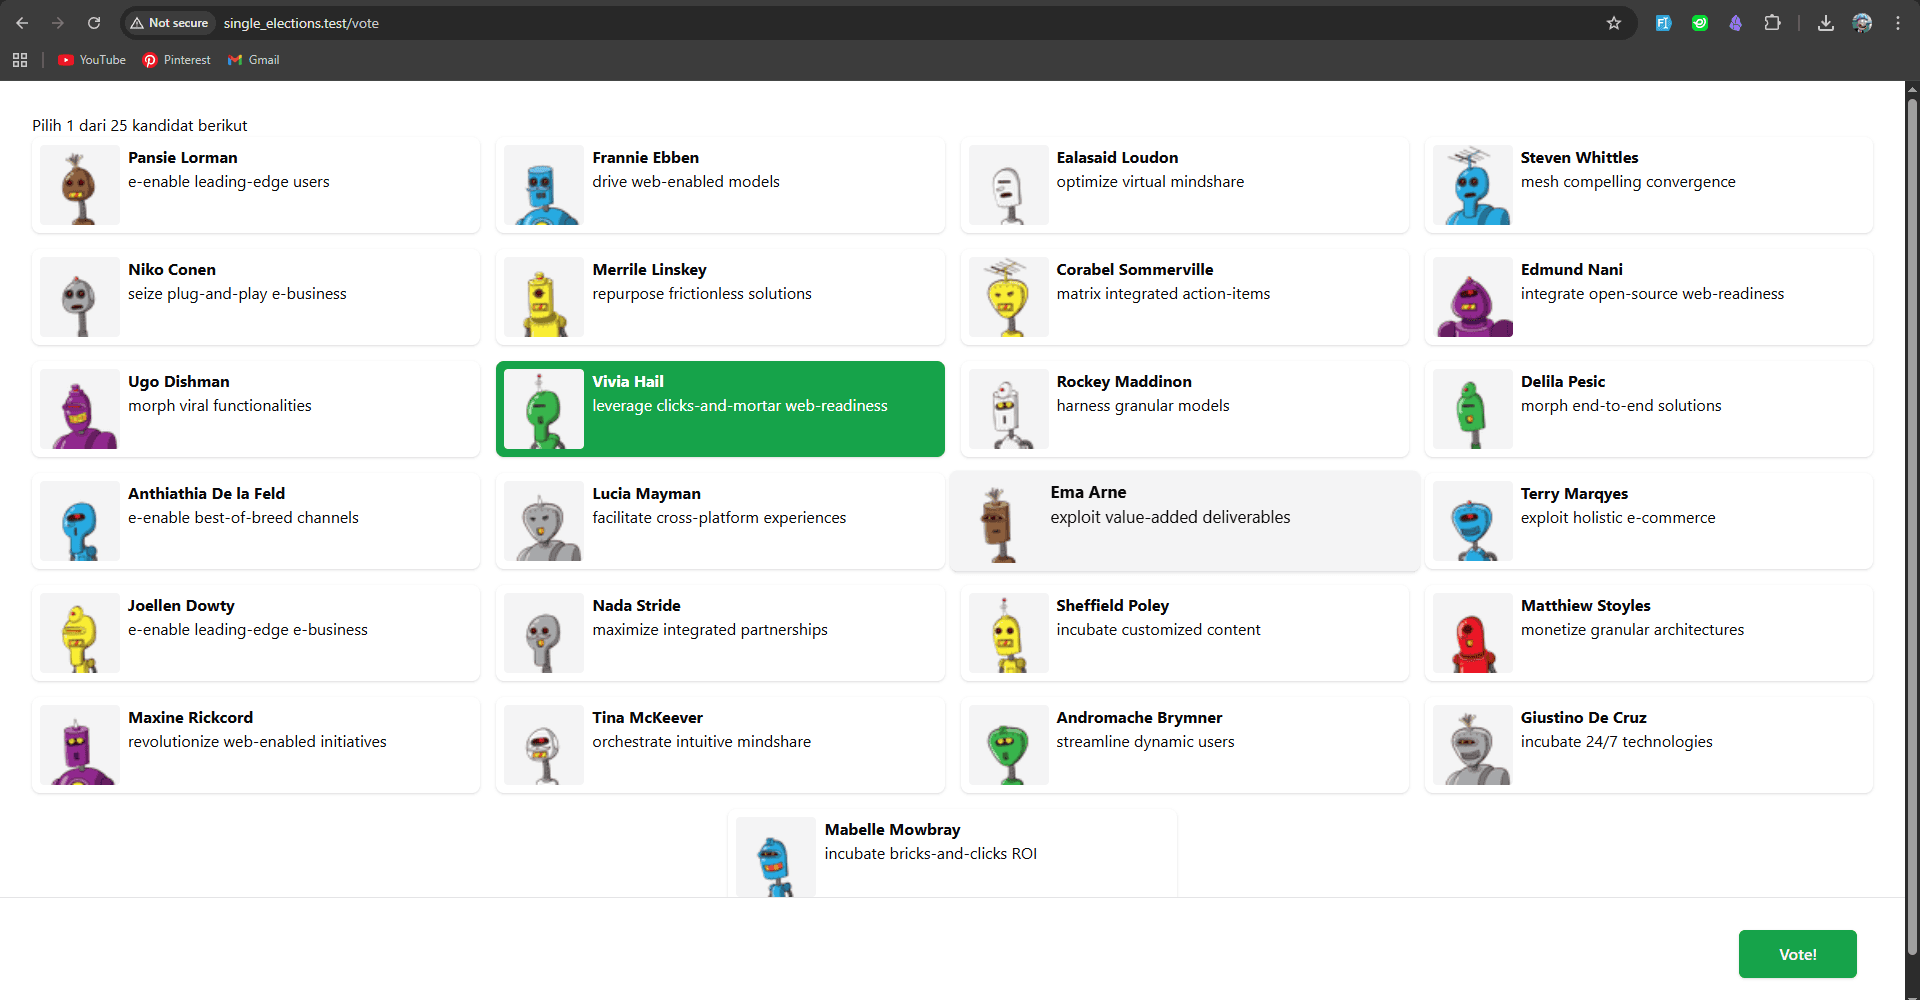Click the Not secure site info badge
The image size is (1920, 1000).
click(169, 23)
